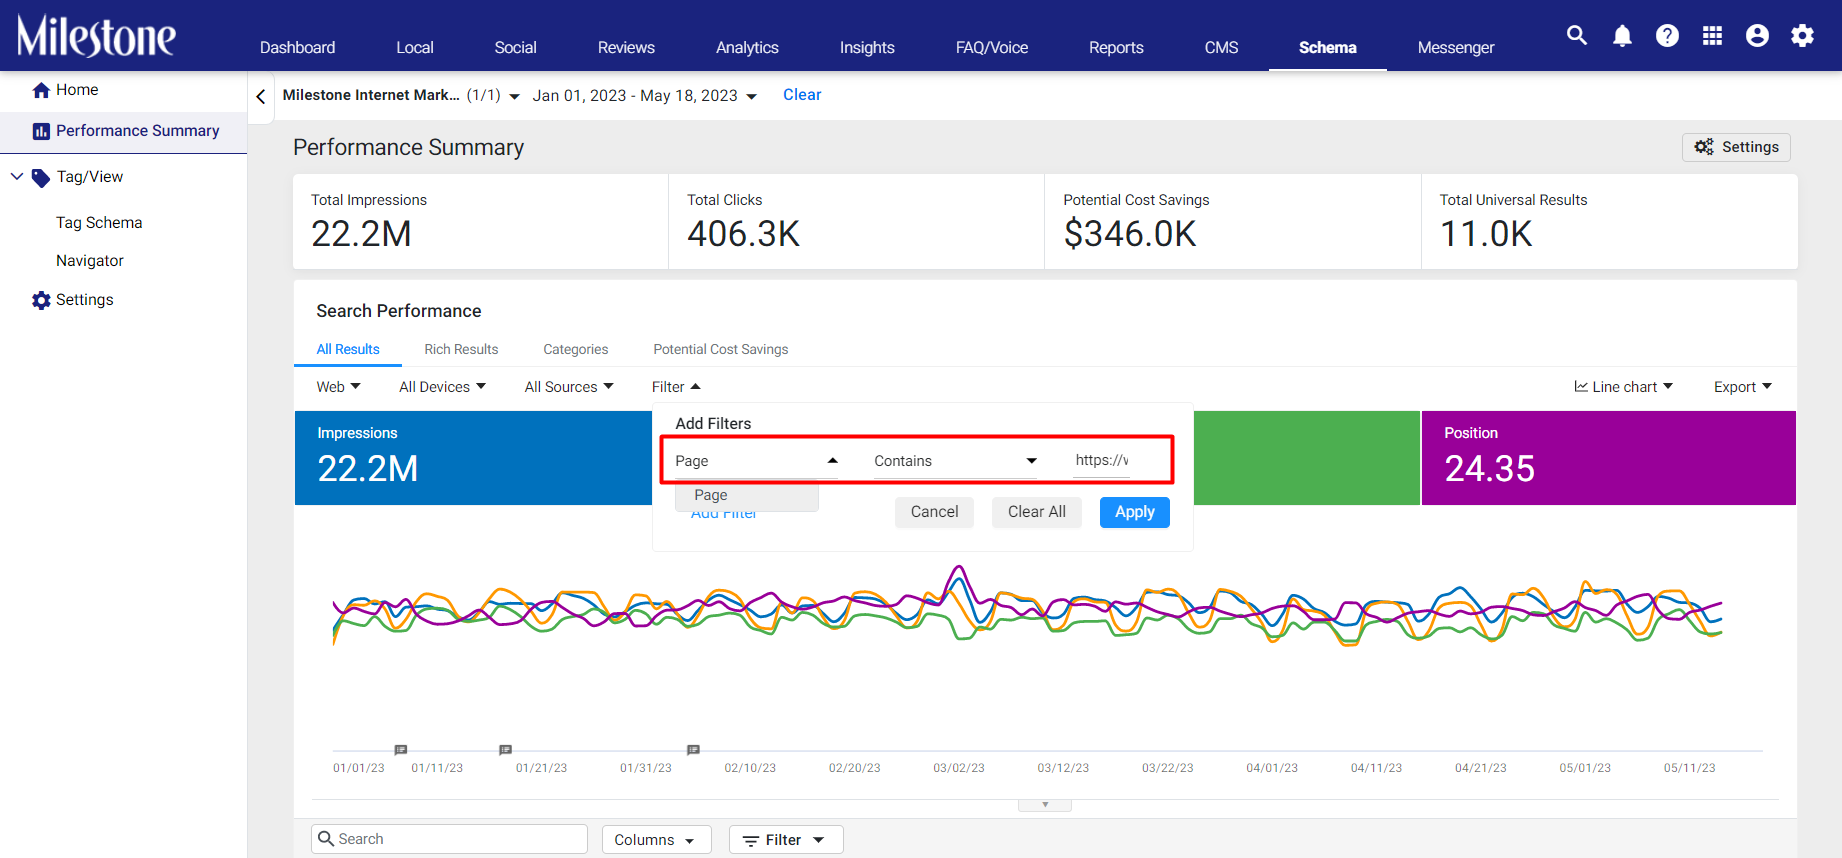The height and width of the screenshot is (858, 1842).
Task: Click the filter lines icon on bottom Filter button
Action: 751,841
